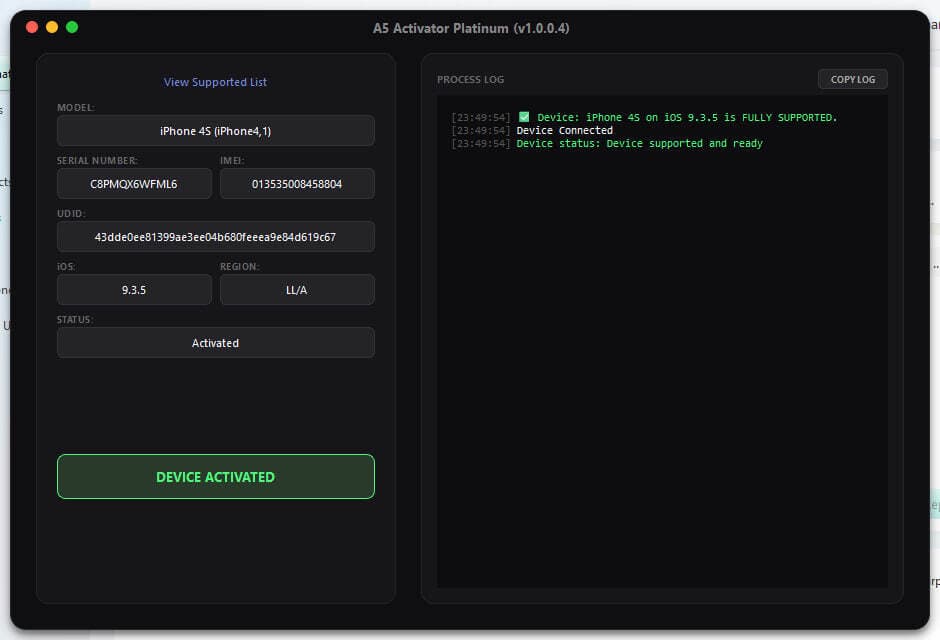
Task: Open the View Supported List link
Action: pyautogui.click(x=215, y=82)
